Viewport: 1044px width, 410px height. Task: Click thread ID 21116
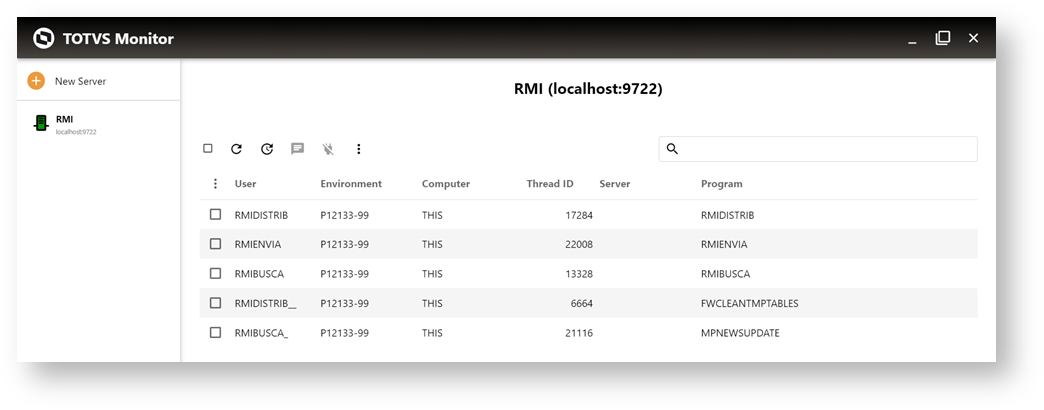[x=579, y=333]
